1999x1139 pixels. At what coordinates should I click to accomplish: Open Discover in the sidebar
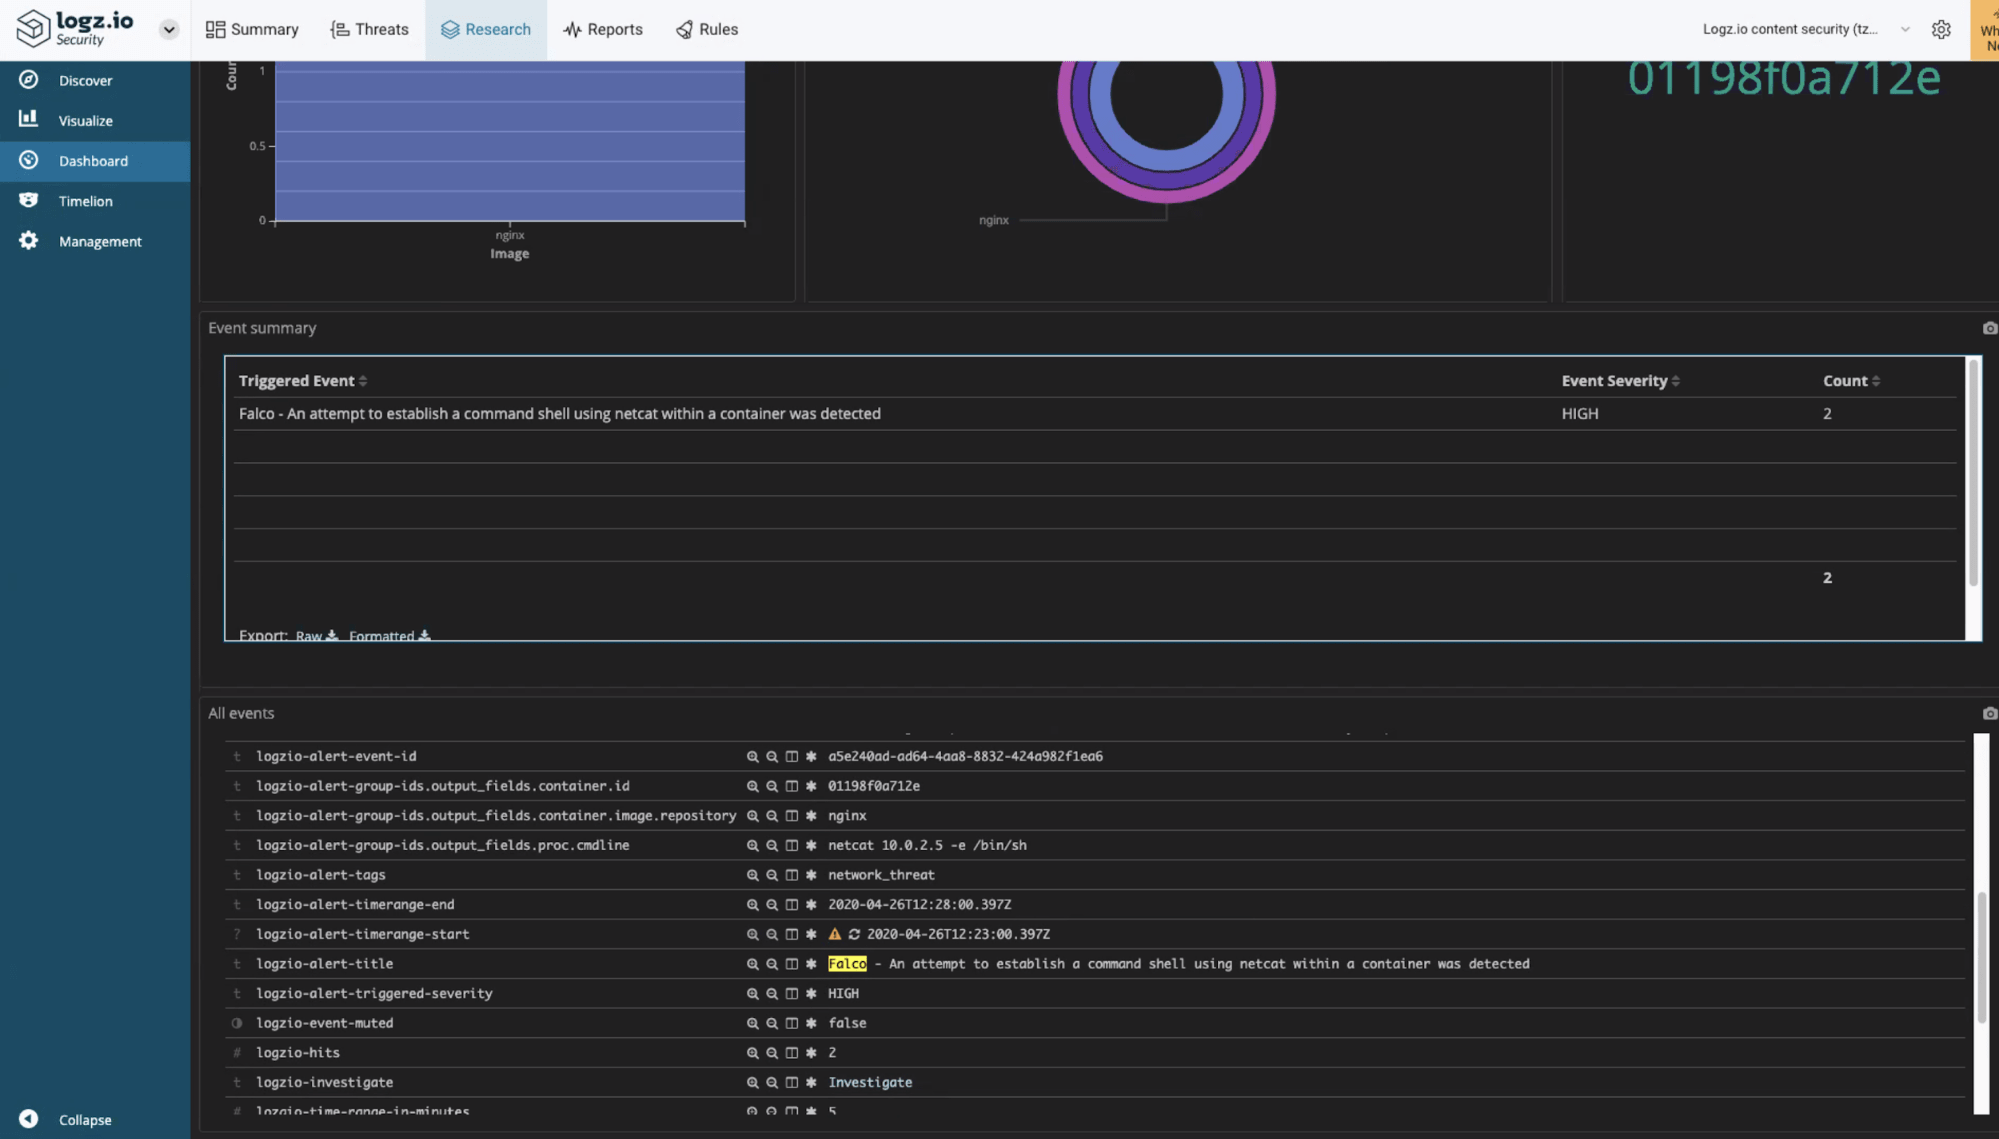(x=85, y=80)
